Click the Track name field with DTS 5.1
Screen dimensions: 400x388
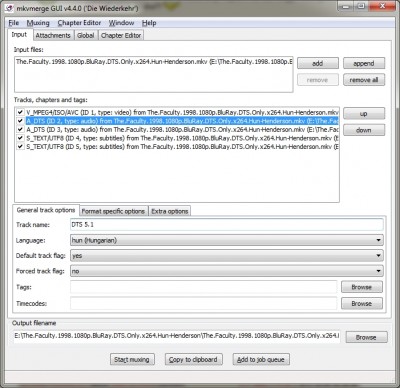[227, 225]
